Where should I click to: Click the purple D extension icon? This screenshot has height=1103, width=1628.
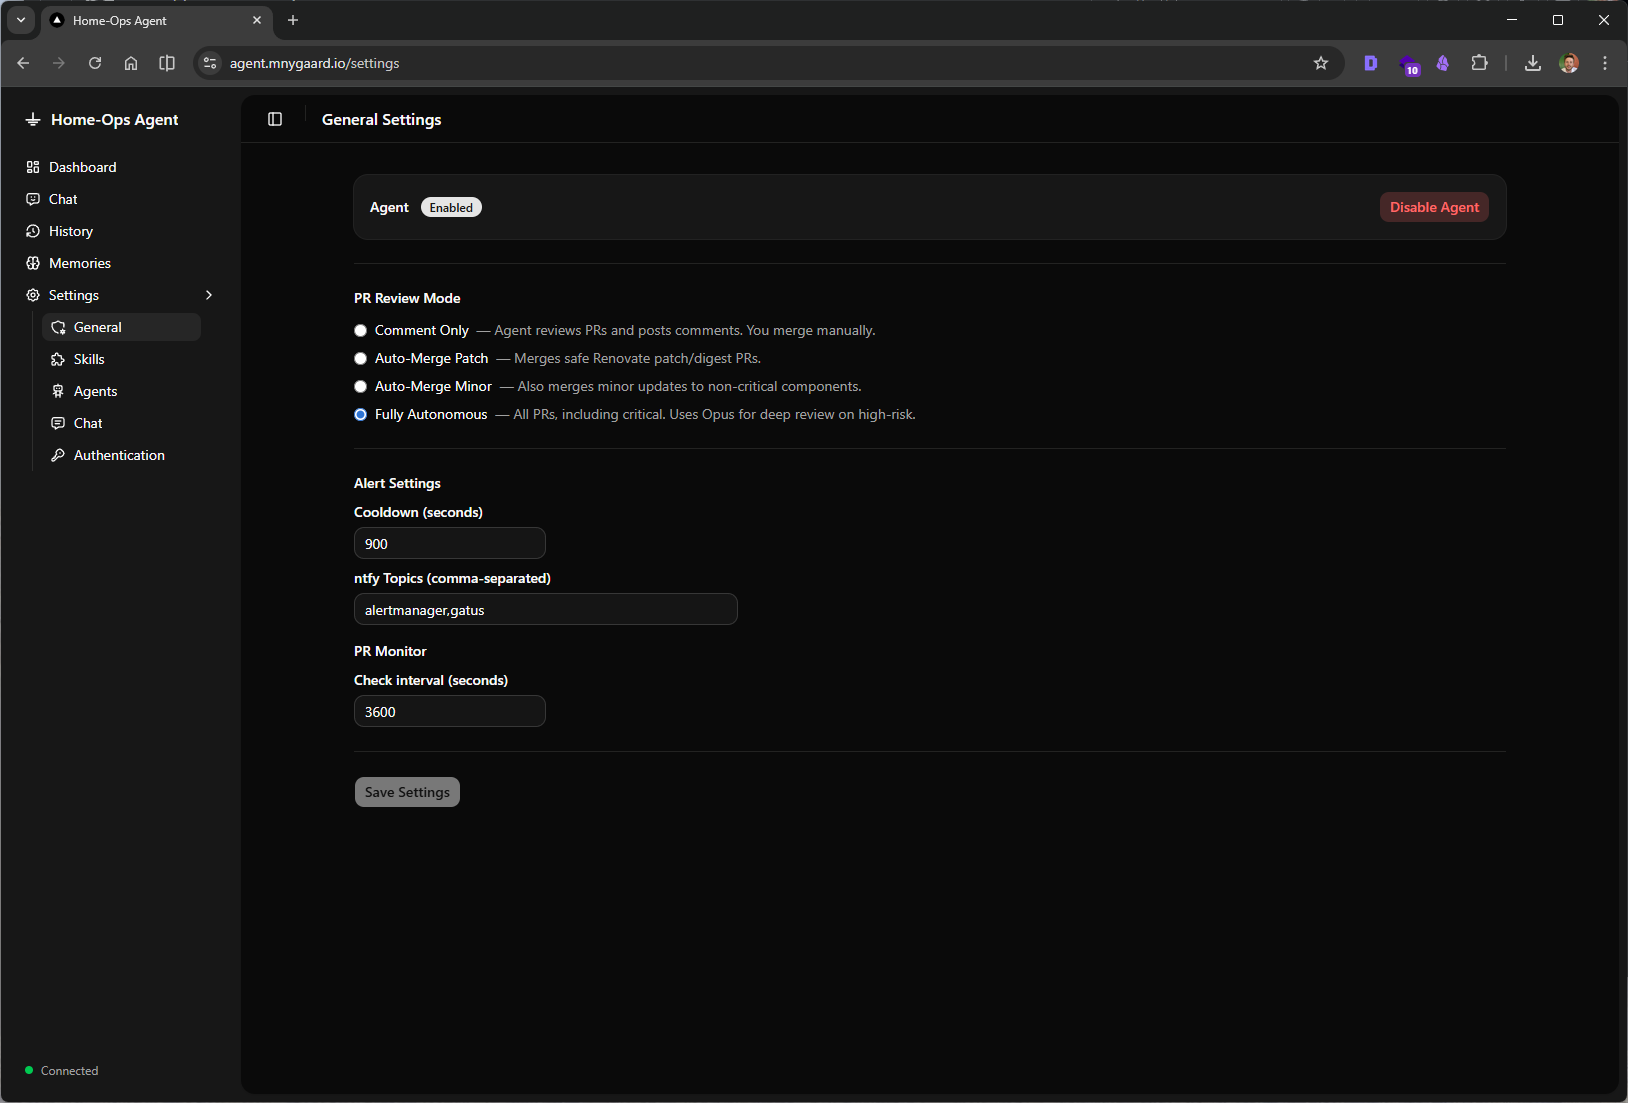coord(1371,63)
